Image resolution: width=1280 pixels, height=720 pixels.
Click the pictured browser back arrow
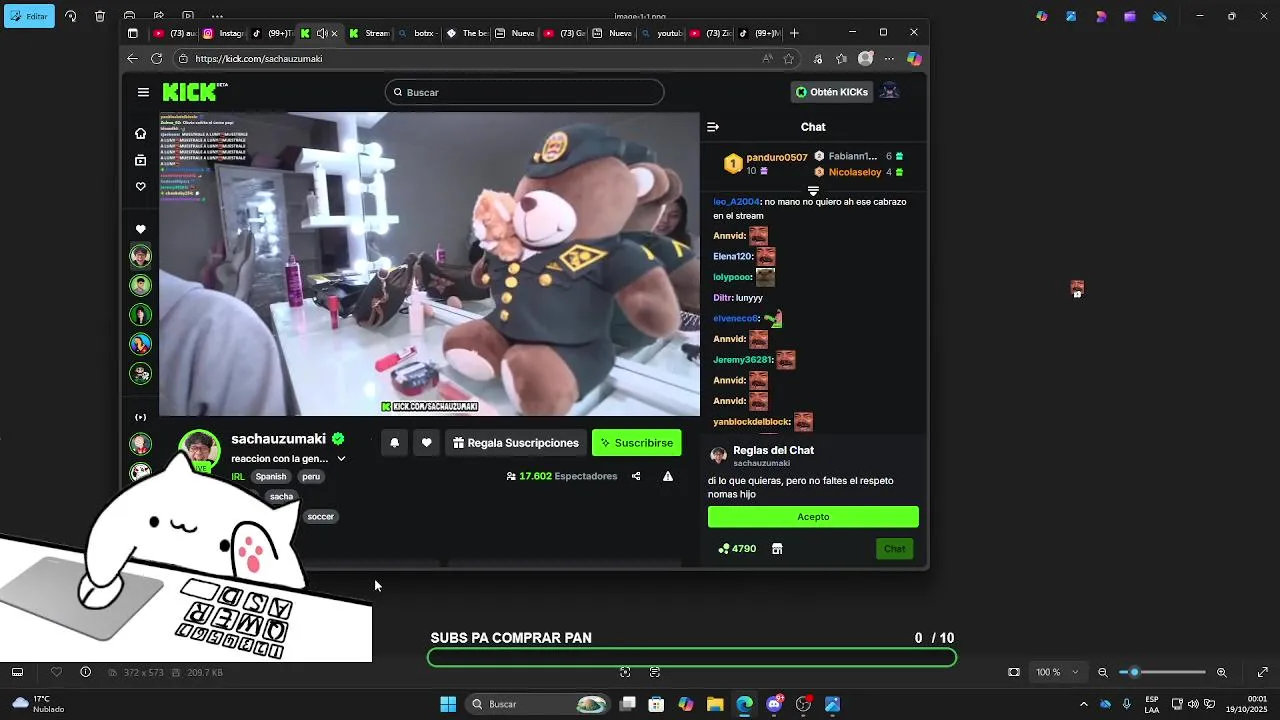click(132, 59)
